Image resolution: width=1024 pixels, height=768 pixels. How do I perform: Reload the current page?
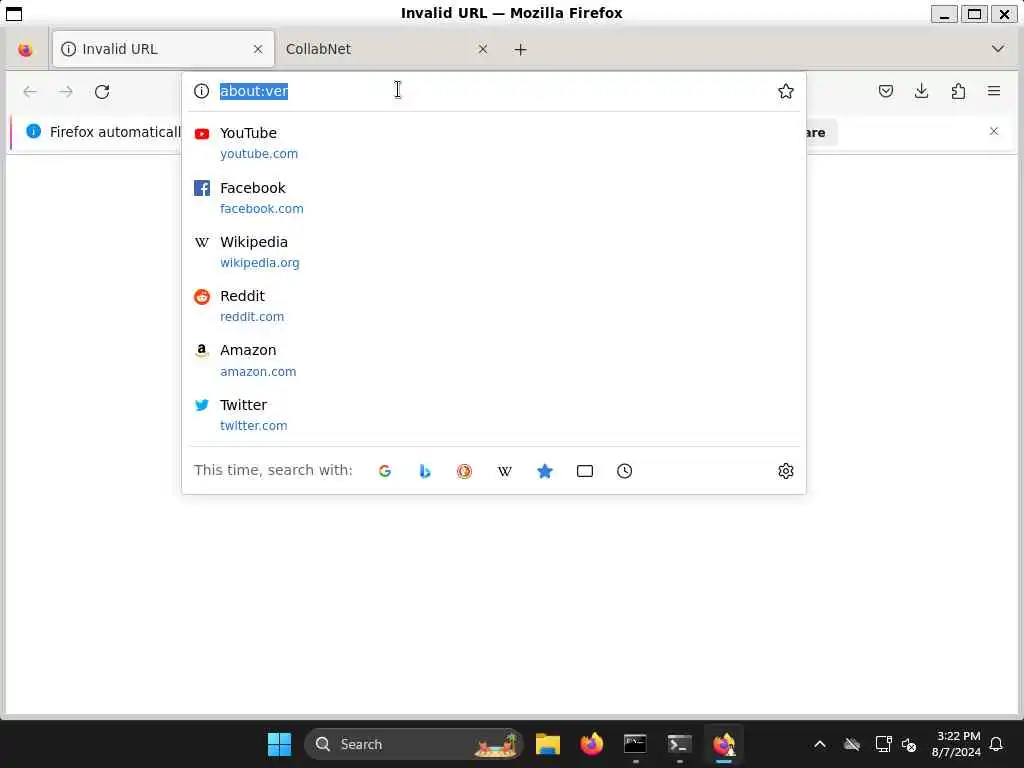102,91
